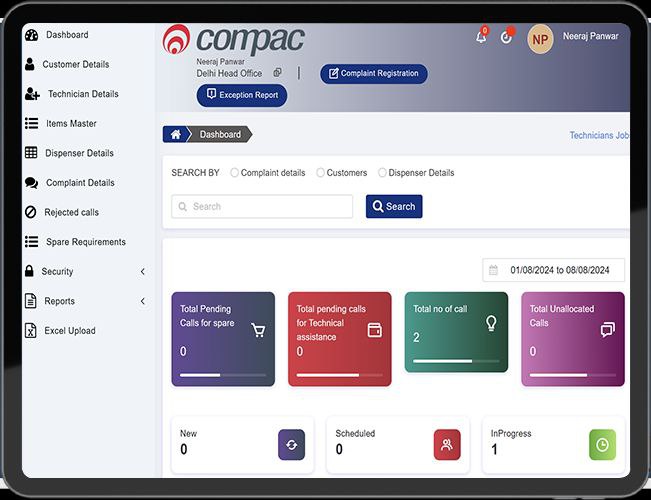This screenshot has height=500, width=651.
Task: Click the cart icon on spare calls card
Action: 257,330
